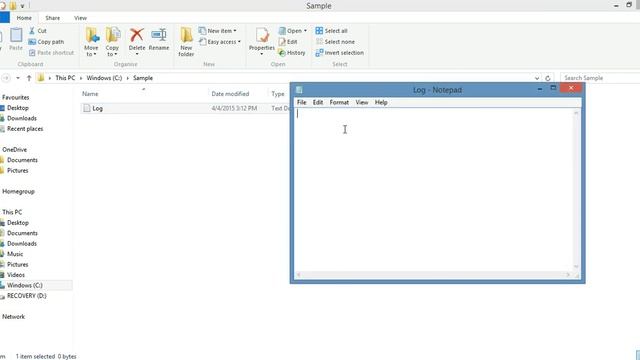Image resolution: width=640 pixels, height=360 pixels.
Task: Click Select none in the ribbon
Action: coord(335,42)
